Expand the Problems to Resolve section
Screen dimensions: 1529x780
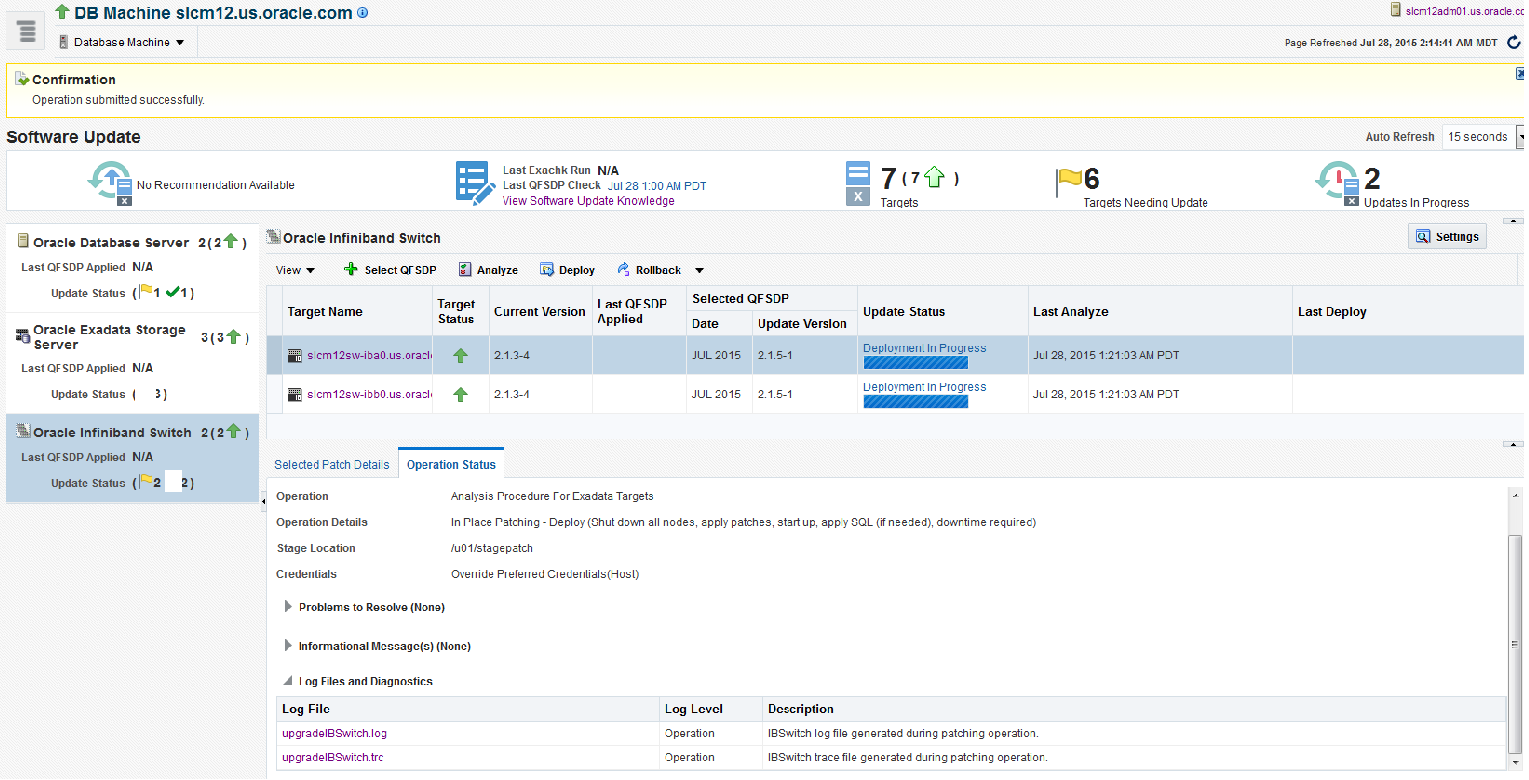click(289, 607)
